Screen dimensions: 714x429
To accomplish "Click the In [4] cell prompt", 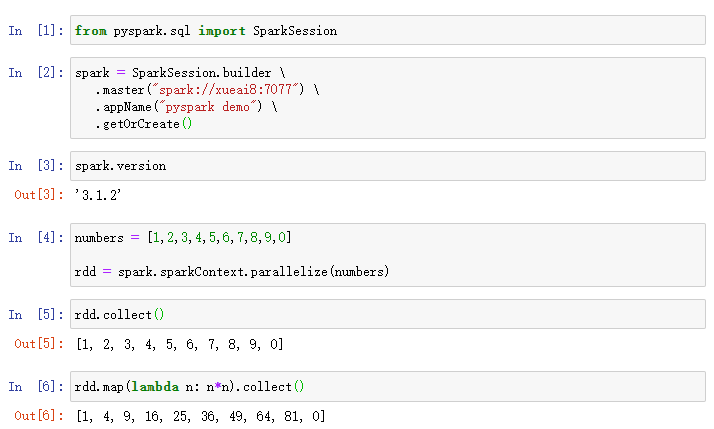I will tap(35, 238).
